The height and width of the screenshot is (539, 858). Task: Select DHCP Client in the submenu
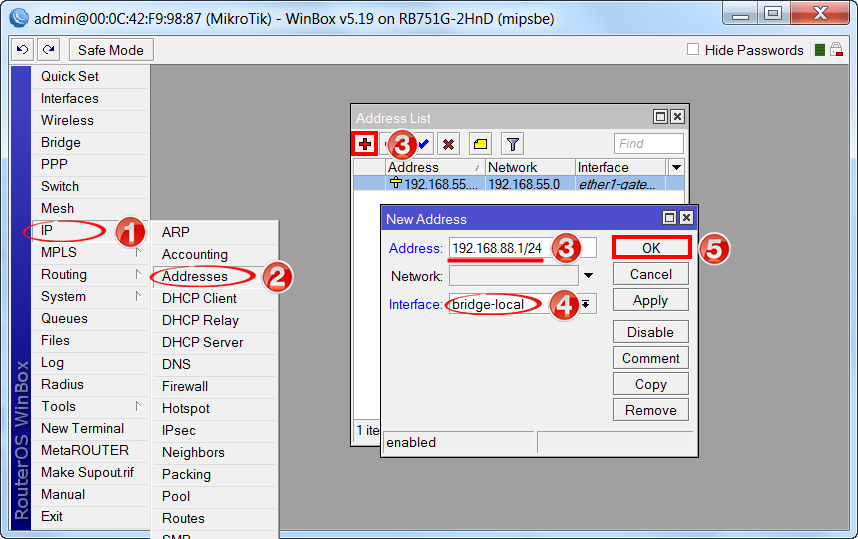click(214, 298)
